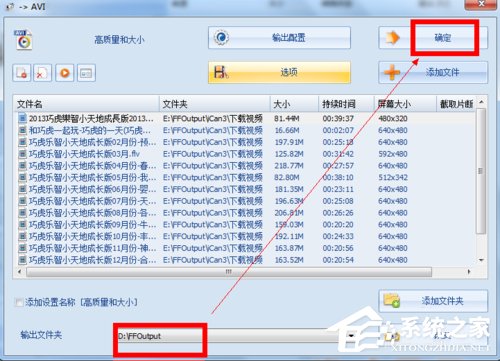Sort by the 持续时间 column header

click(x=346, y=104)
